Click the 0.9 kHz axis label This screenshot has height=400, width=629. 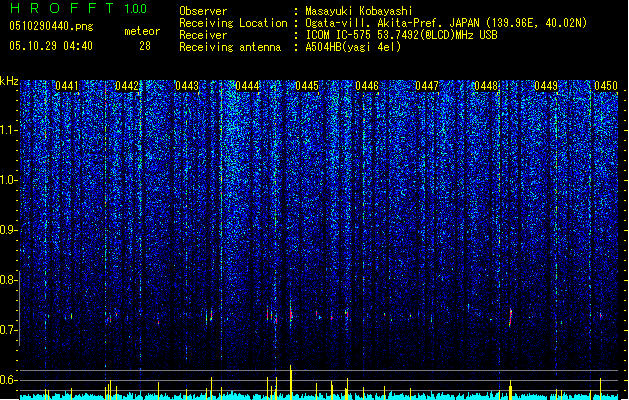(8, 230)
